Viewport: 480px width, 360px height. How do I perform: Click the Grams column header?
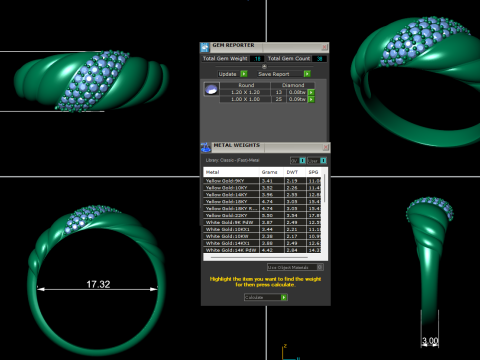tap(272, 172)
